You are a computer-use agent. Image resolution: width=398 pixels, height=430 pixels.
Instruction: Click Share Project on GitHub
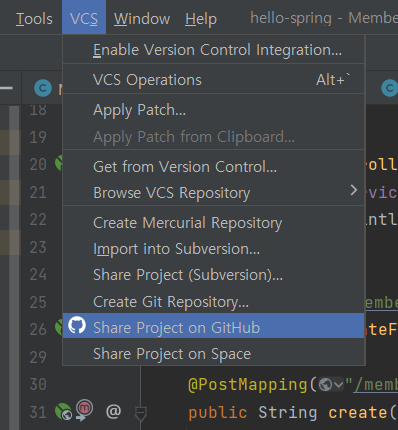pos(213,326)
